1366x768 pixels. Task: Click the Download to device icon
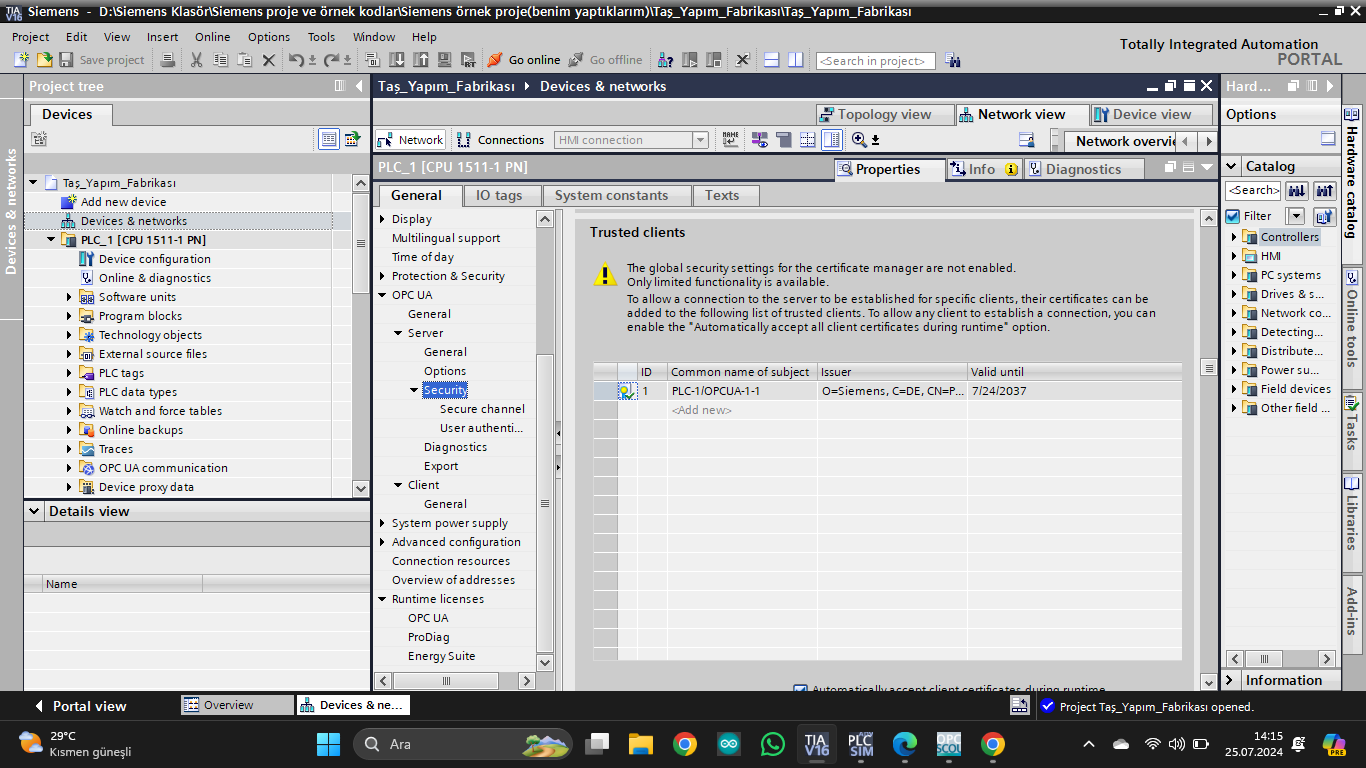click(x=397, y=60)
